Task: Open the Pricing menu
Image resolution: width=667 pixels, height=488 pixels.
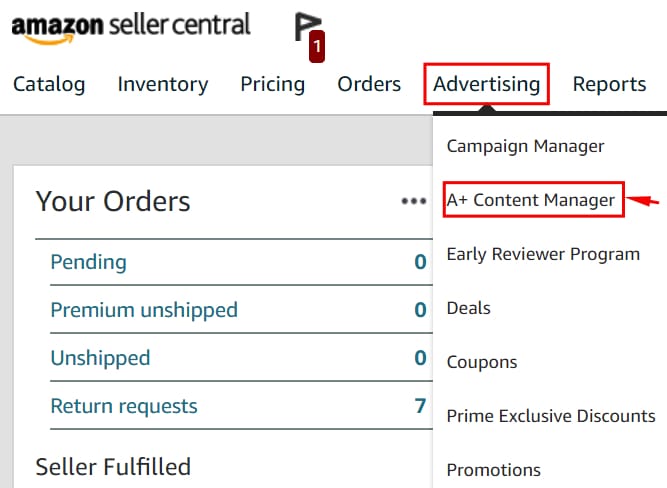Action: 273,84
